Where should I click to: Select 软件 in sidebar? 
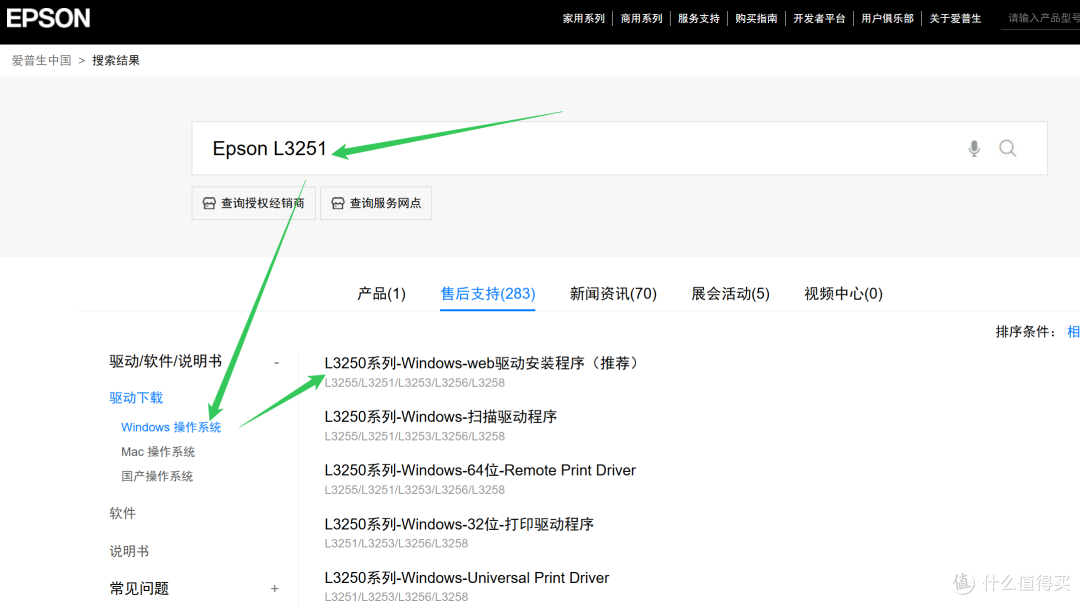(123, 513)
